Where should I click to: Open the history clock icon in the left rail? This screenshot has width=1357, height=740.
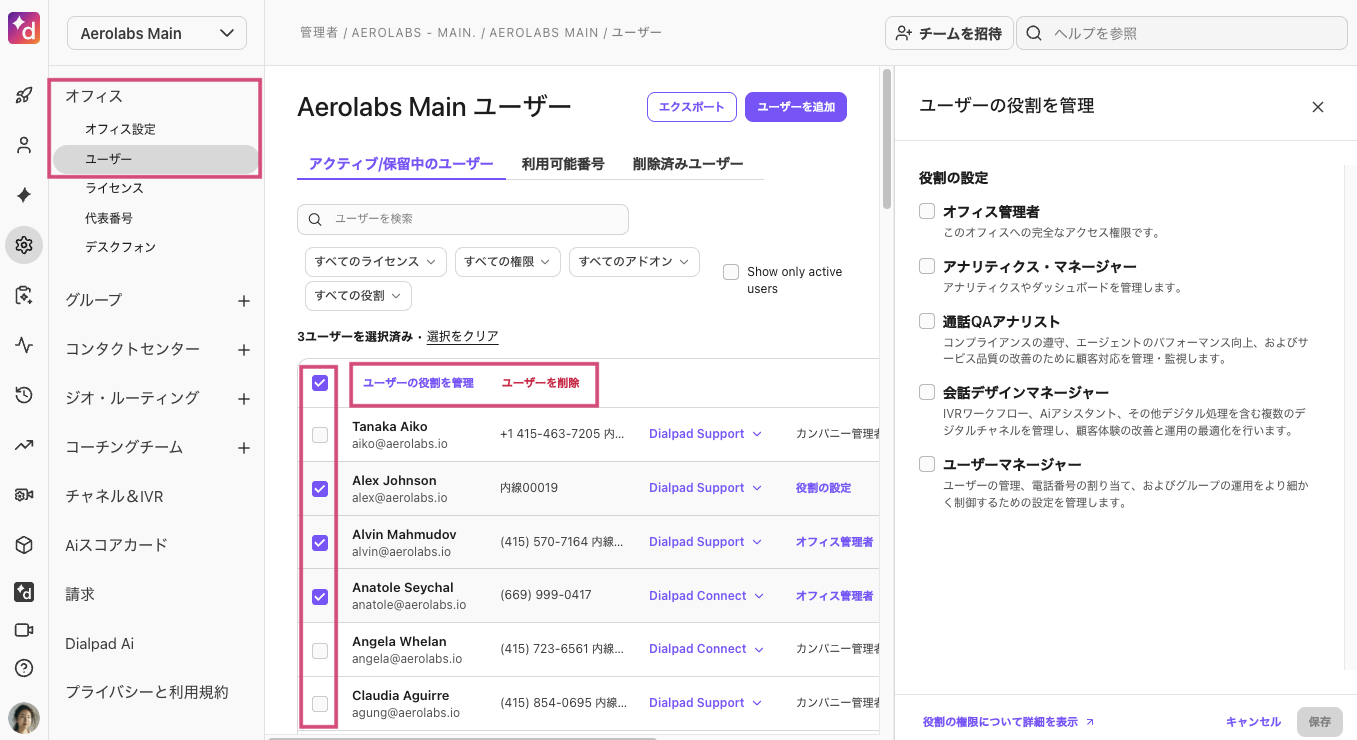24,395
